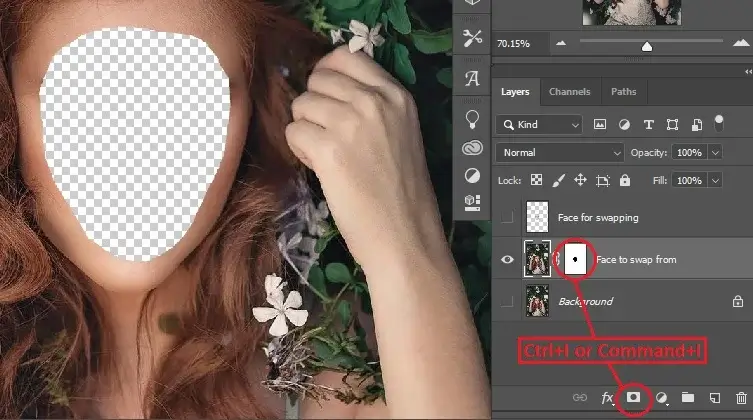The image size is (753, 420).
Task: Click the 70.15% zoom value field
Action: coord(522,44)
